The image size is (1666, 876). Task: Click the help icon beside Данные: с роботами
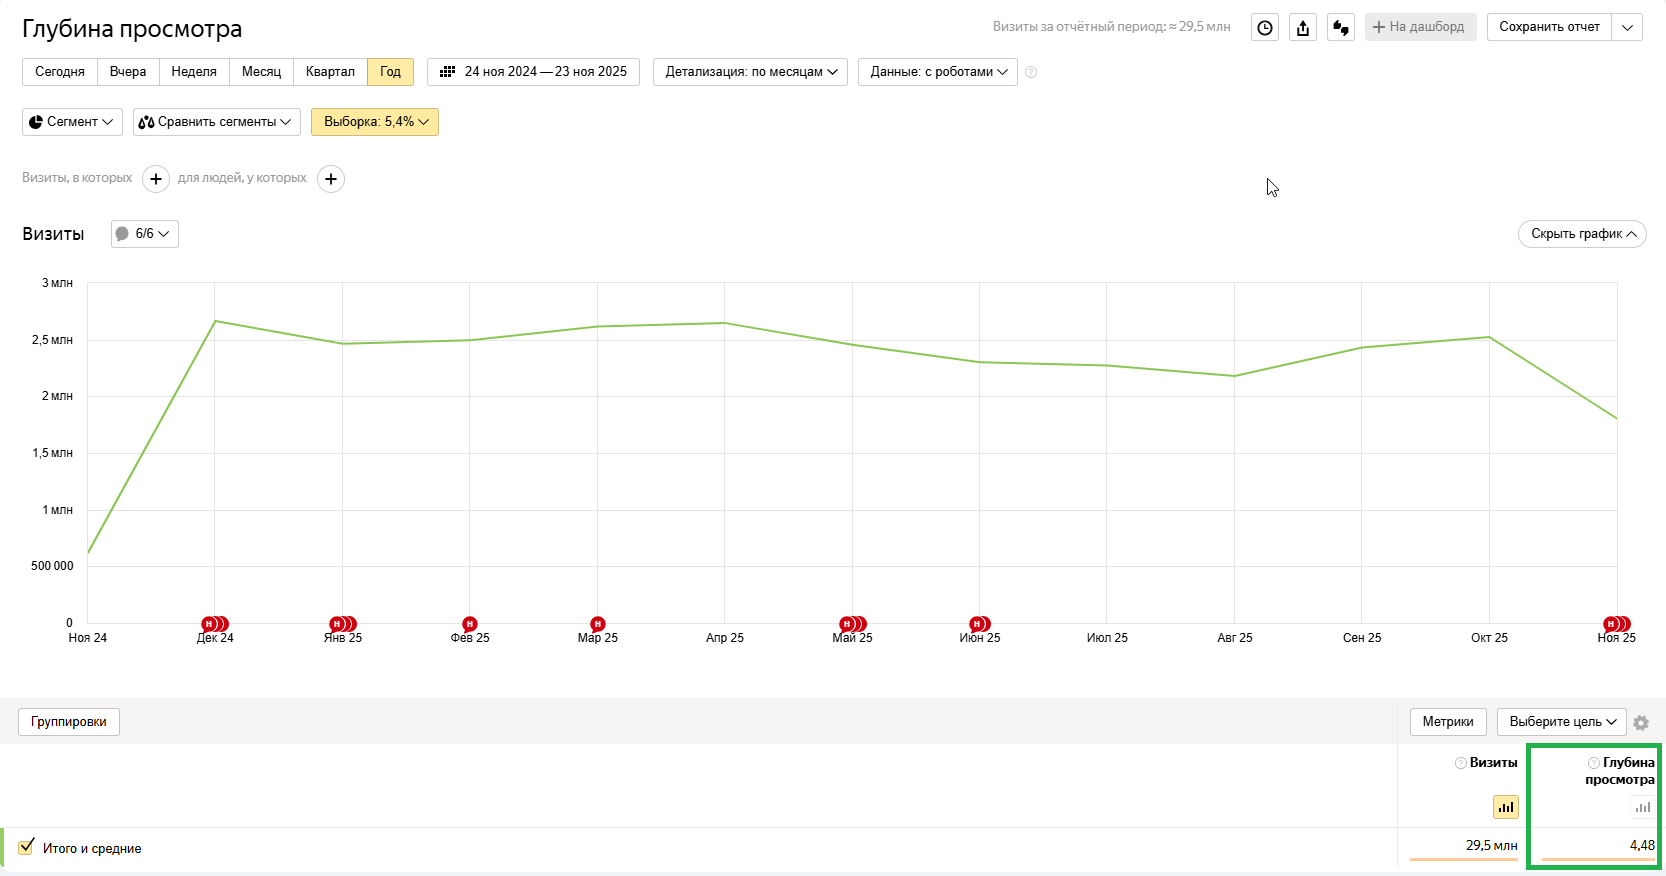pos(1031,72)
